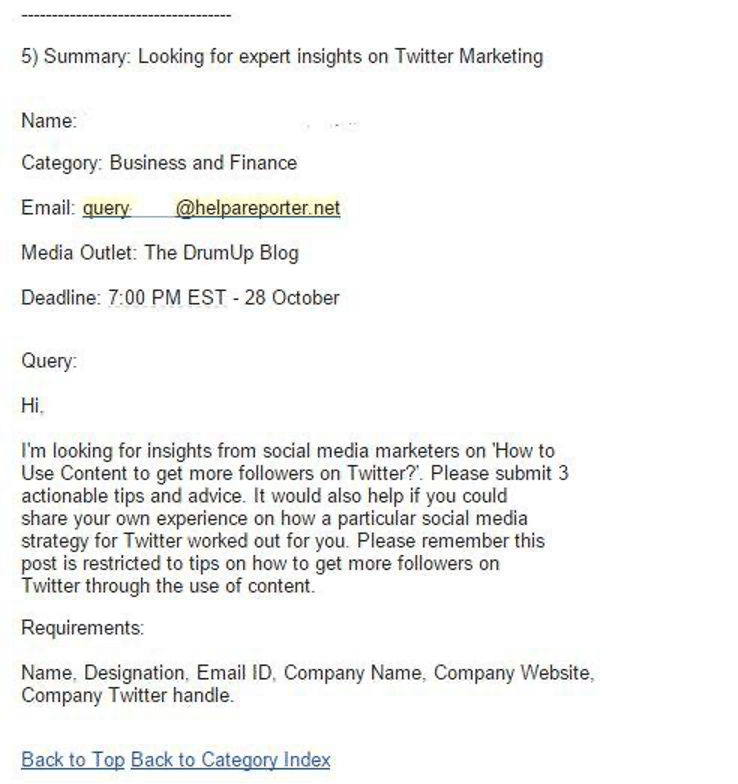Click the "Business and Finance" category text
Screen dimensions: 738x784
coord(203,163)
